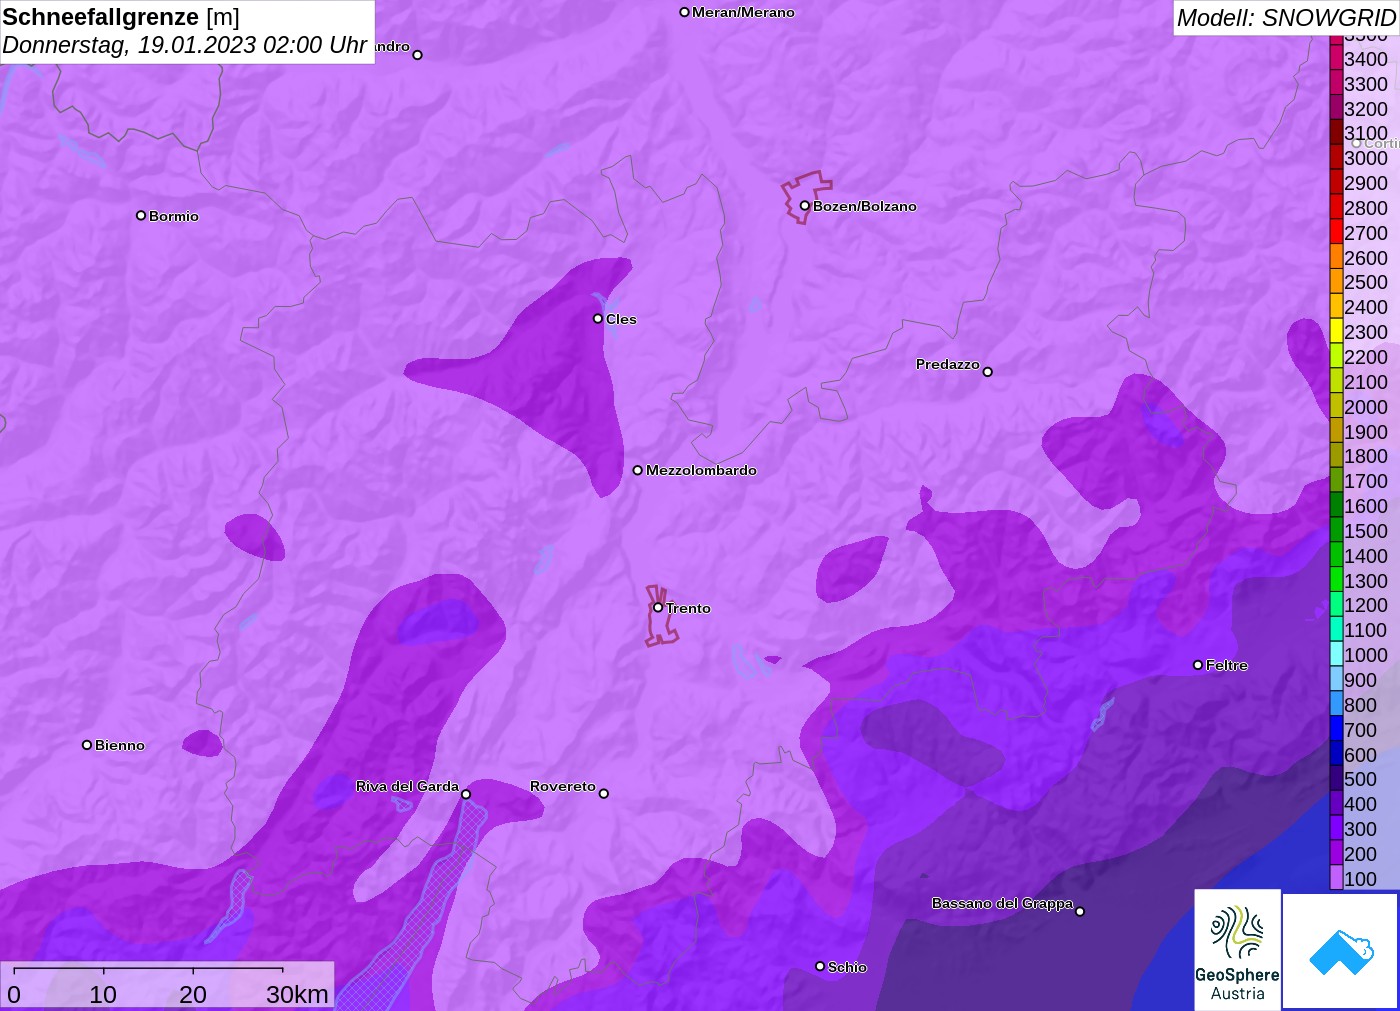Click the Predazzo map marker

pos(987,371)
